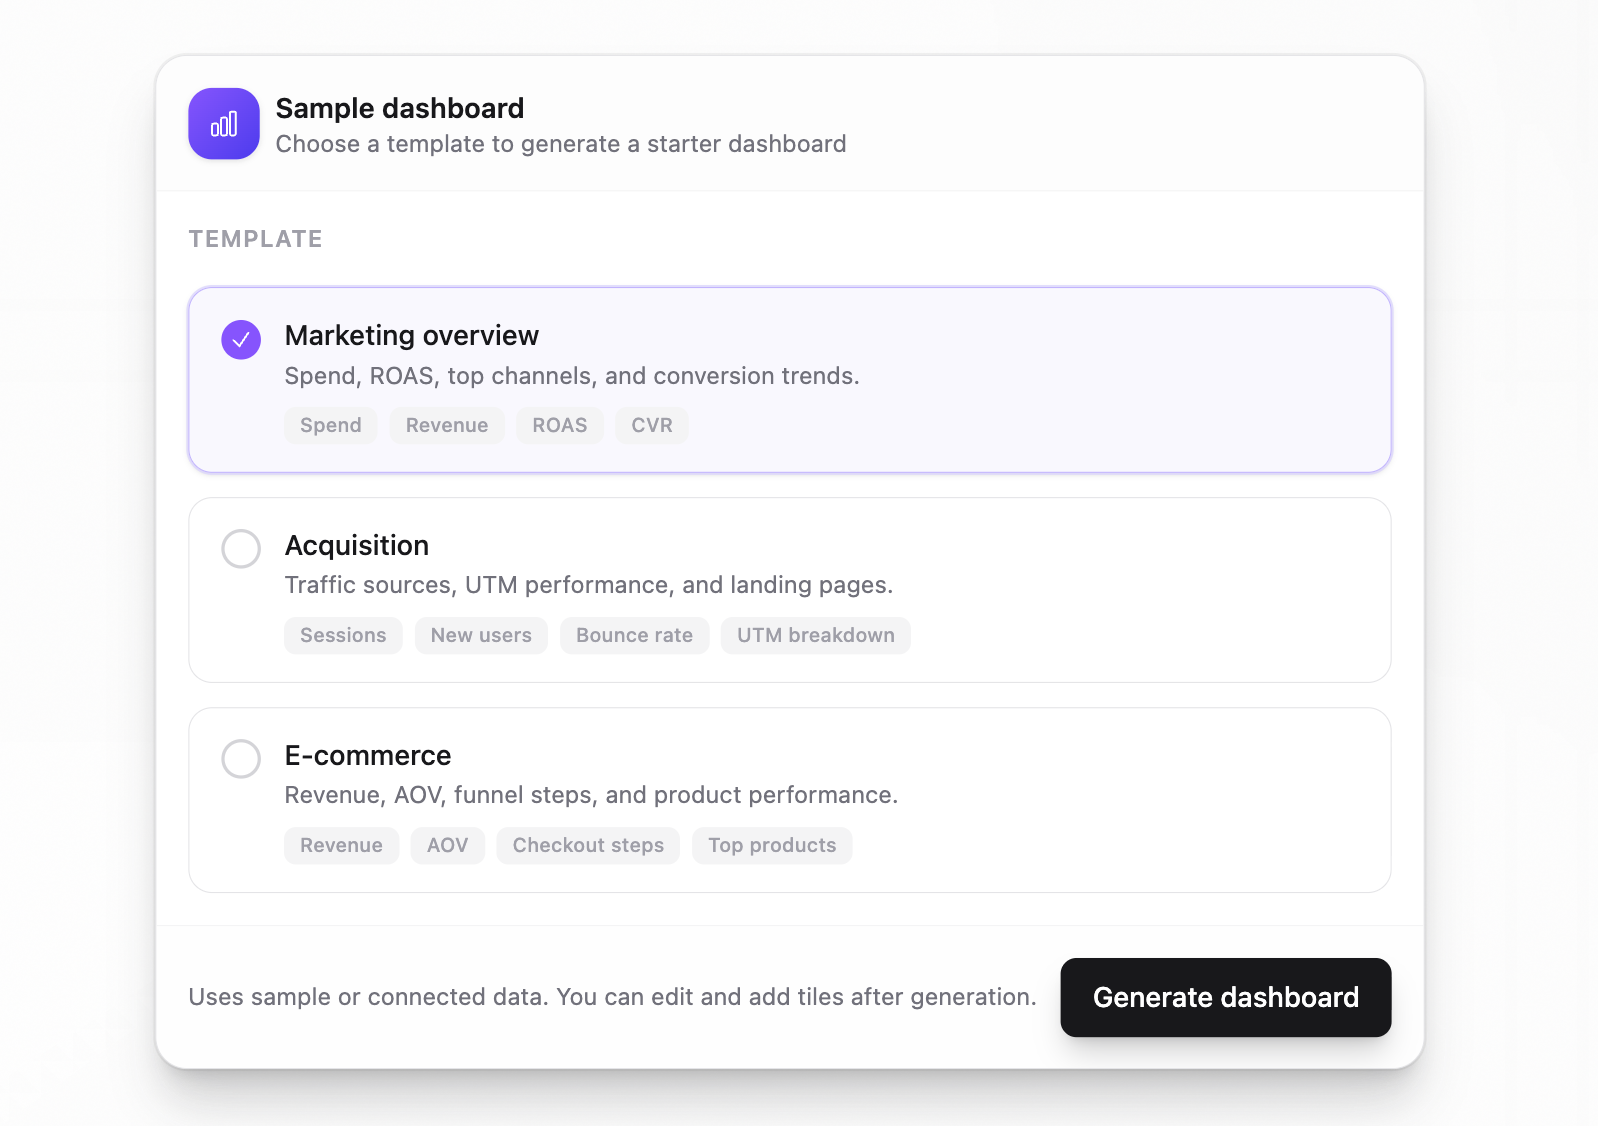Screen dimensions: 1598x1126
Task: Click Revenue tag under Marketing overview
Action: point(447,425)
